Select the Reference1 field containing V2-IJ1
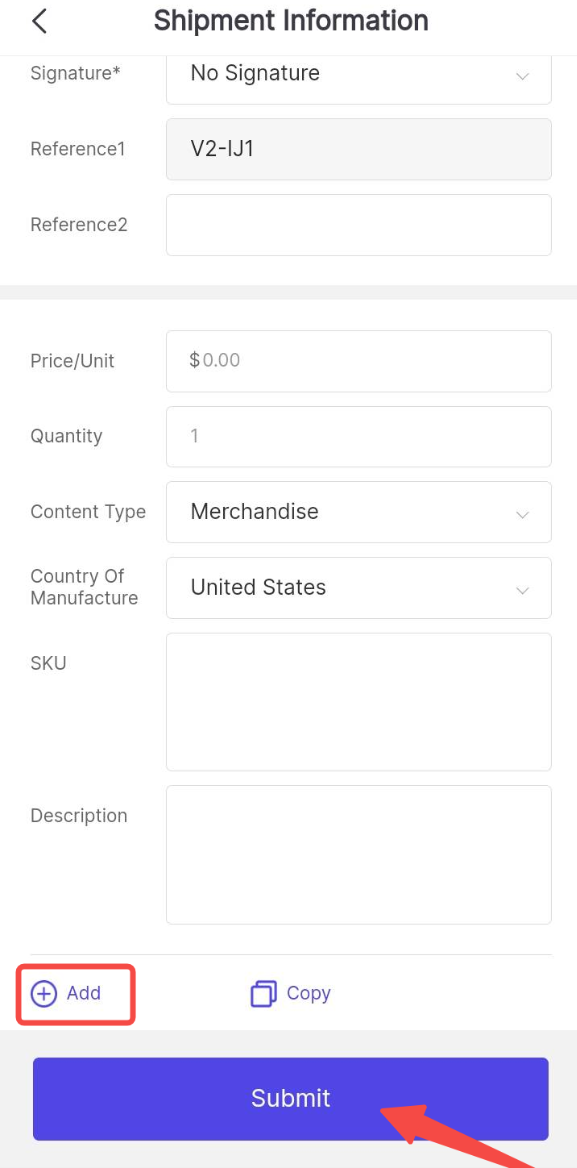This screenshot has height=1168, width=577. pyautogui.click(x=359, y=149)
